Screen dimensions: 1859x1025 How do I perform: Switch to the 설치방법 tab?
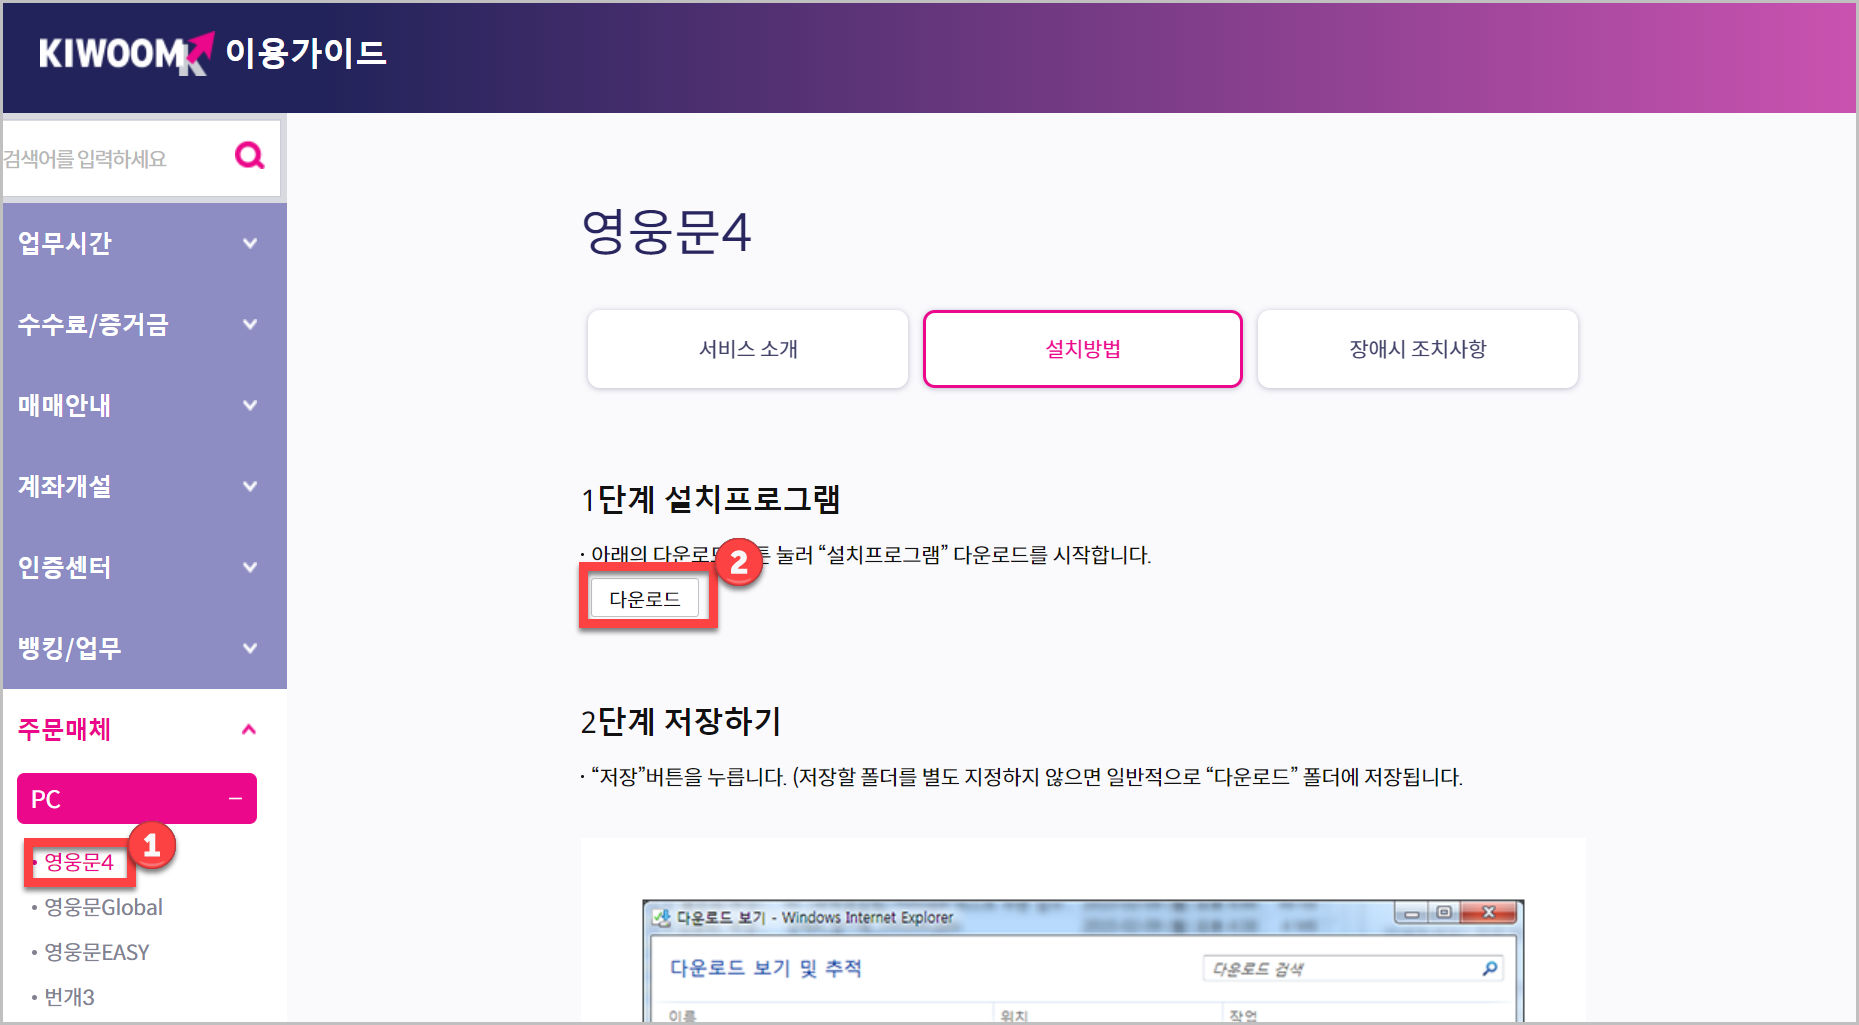[1083, 349]
